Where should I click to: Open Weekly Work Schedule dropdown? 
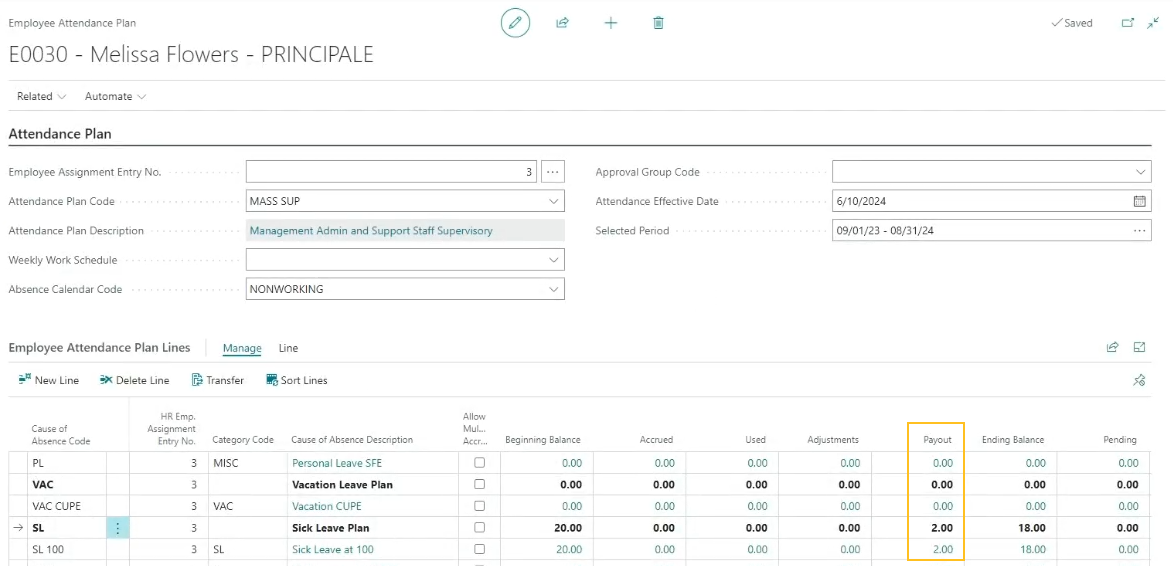click(554, 259)
